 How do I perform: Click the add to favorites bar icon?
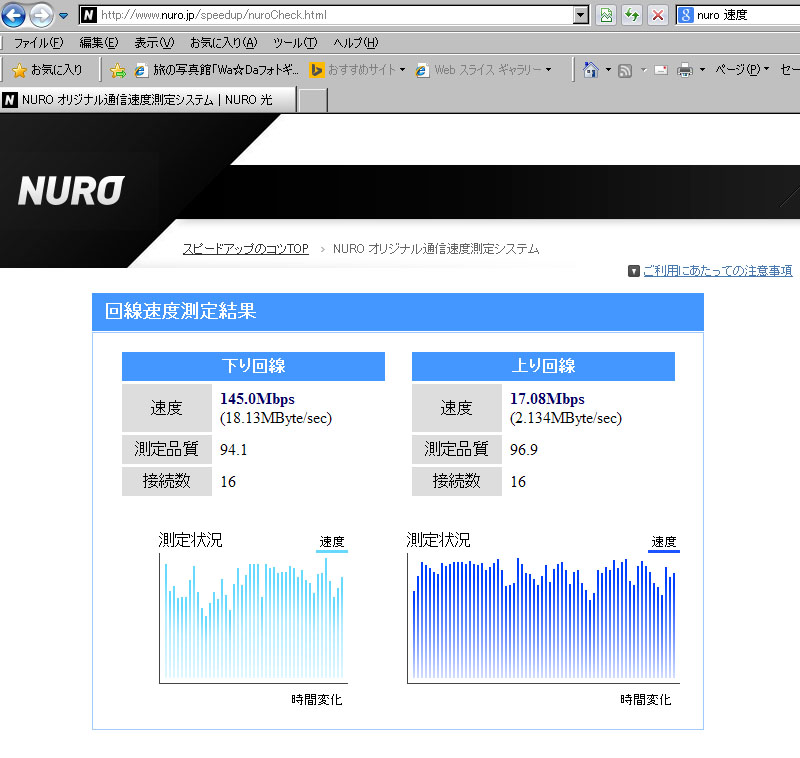click(x=117, y=70)
